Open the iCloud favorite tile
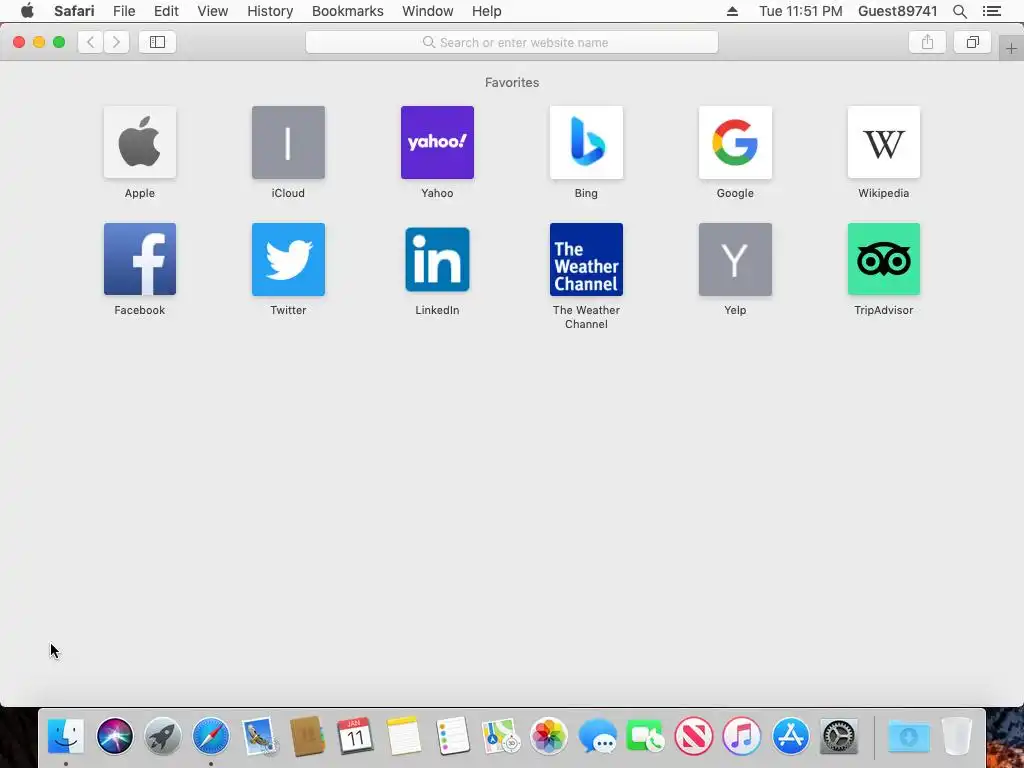Viewport: 1024px width, 768px height. 288,142
